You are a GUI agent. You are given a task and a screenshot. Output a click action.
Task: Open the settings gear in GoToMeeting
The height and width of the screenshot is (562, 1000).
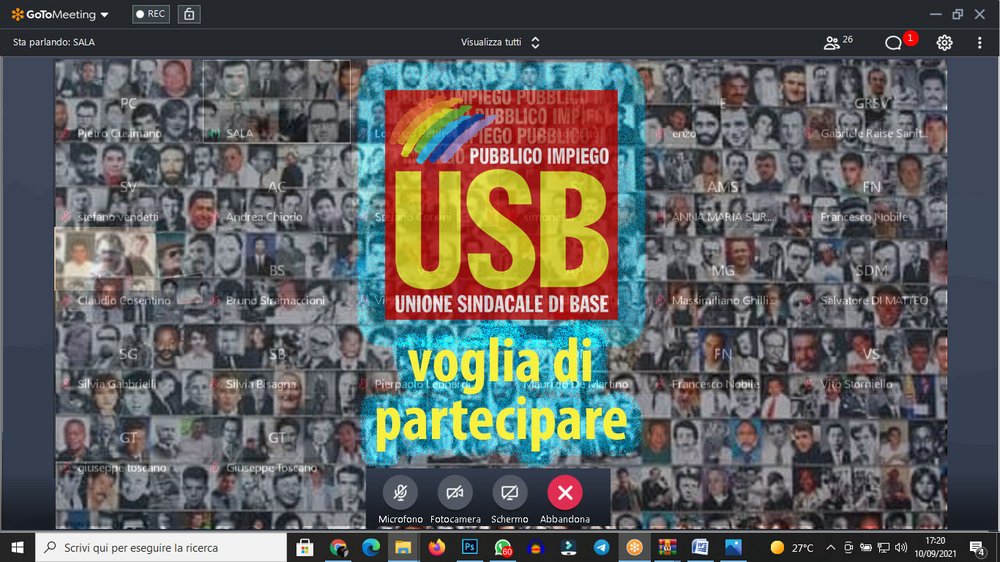pos(944,43)
